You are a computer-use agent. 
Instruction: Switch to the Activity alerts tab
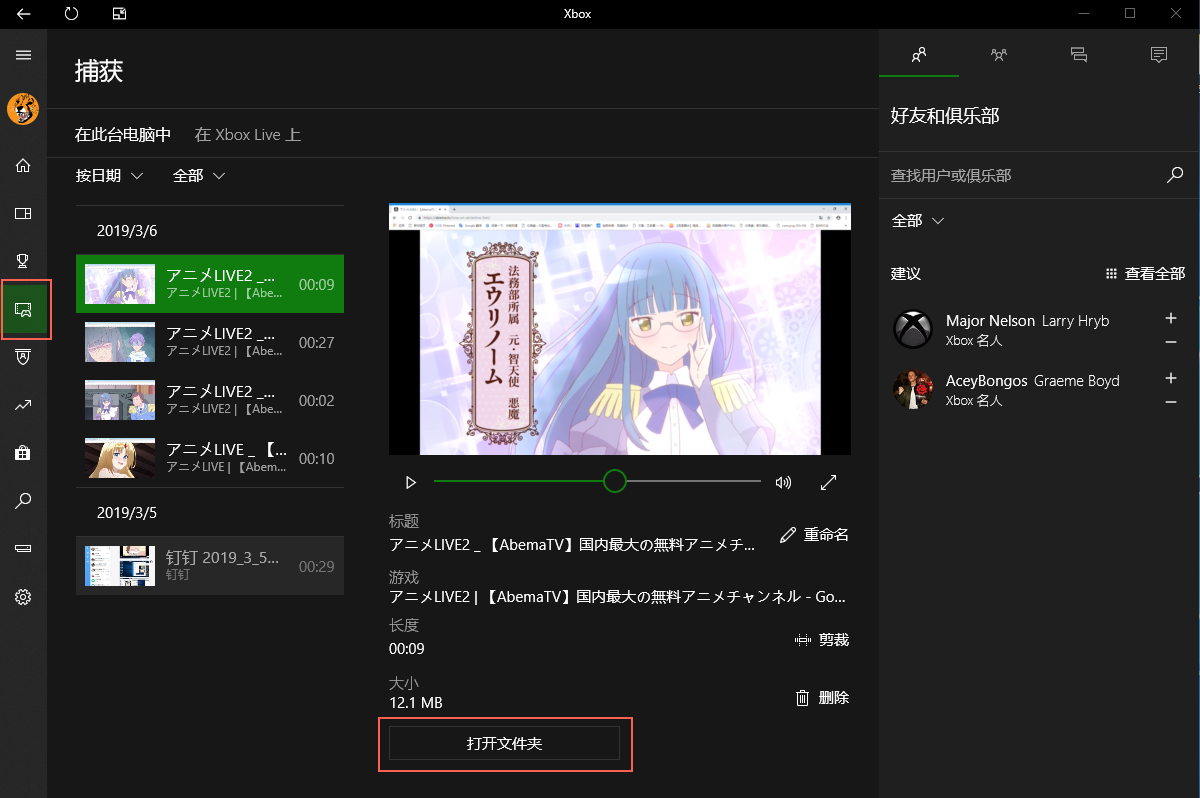1159,55
